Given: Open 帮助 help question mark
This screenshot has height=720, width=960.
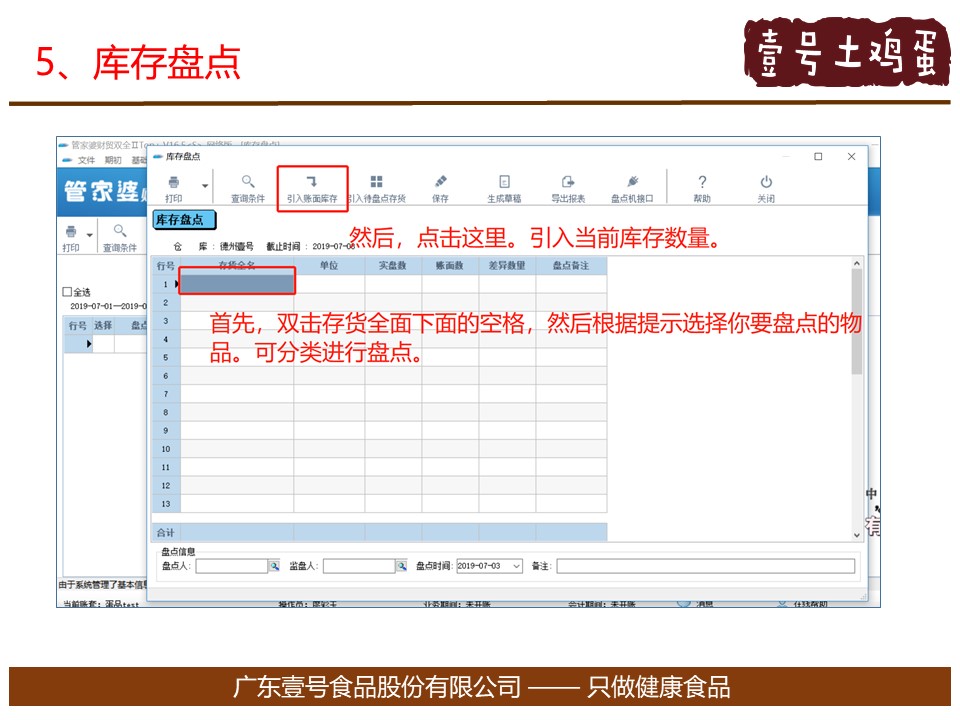Looking at the screenshot, I should pos(702,183).
